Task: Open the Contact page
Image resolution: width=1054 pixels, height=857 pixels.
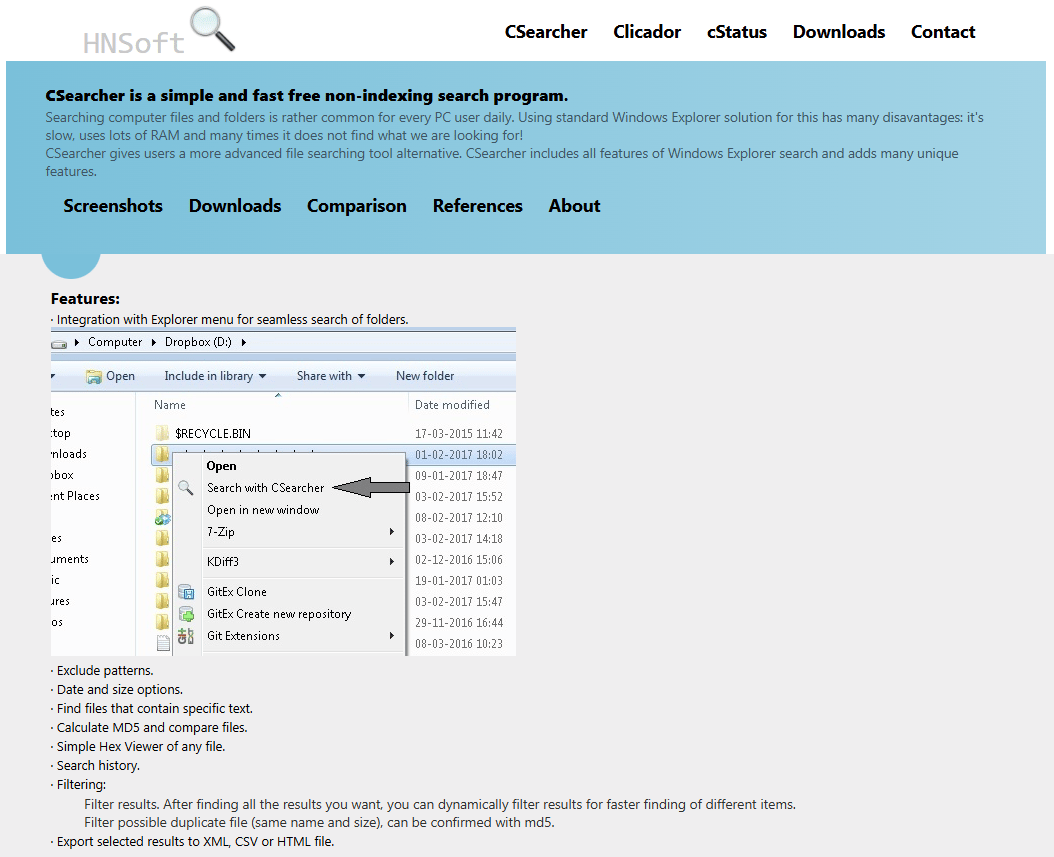Action: click(x=943, y=32)
